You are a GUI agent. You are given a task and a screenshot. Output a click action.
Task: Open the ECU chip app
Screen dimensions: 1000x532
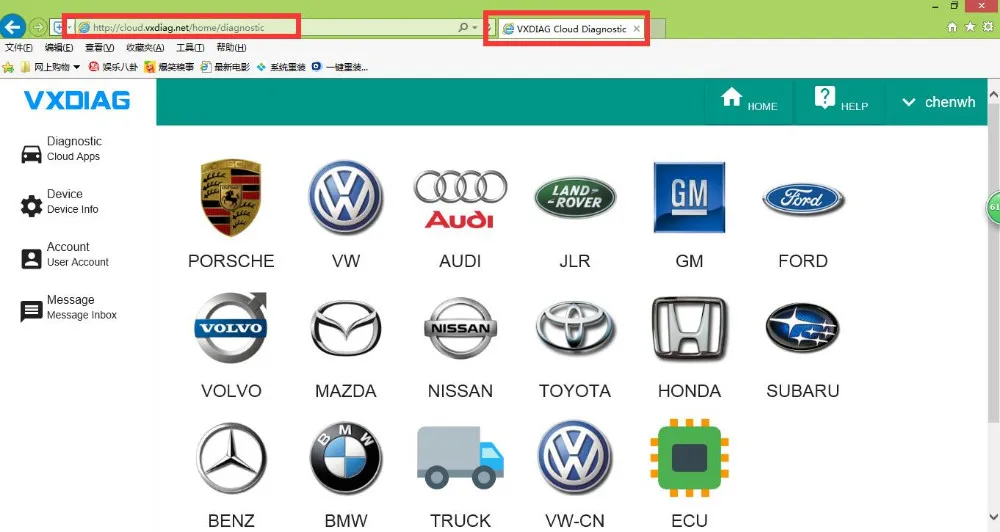[x=689, y=458]
